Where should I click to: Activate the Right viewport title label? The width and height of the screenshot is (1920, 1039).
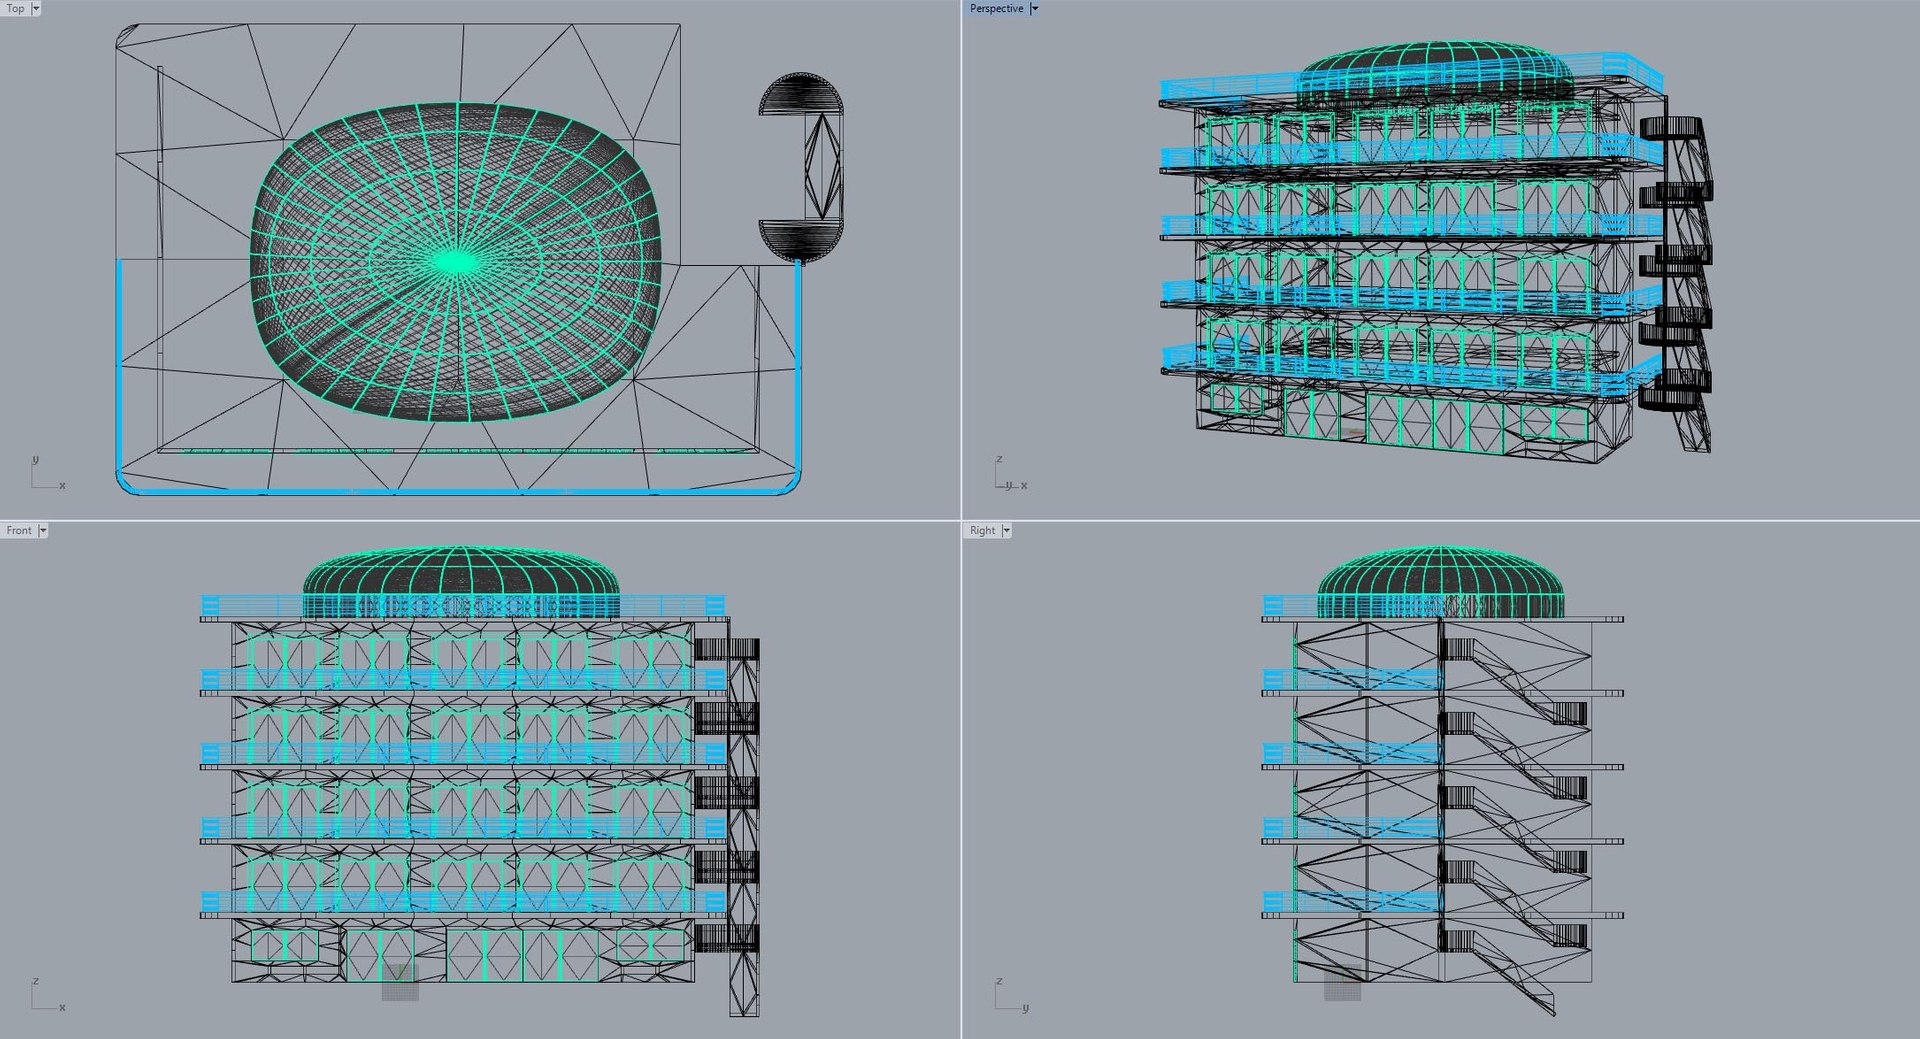[982, 530]
